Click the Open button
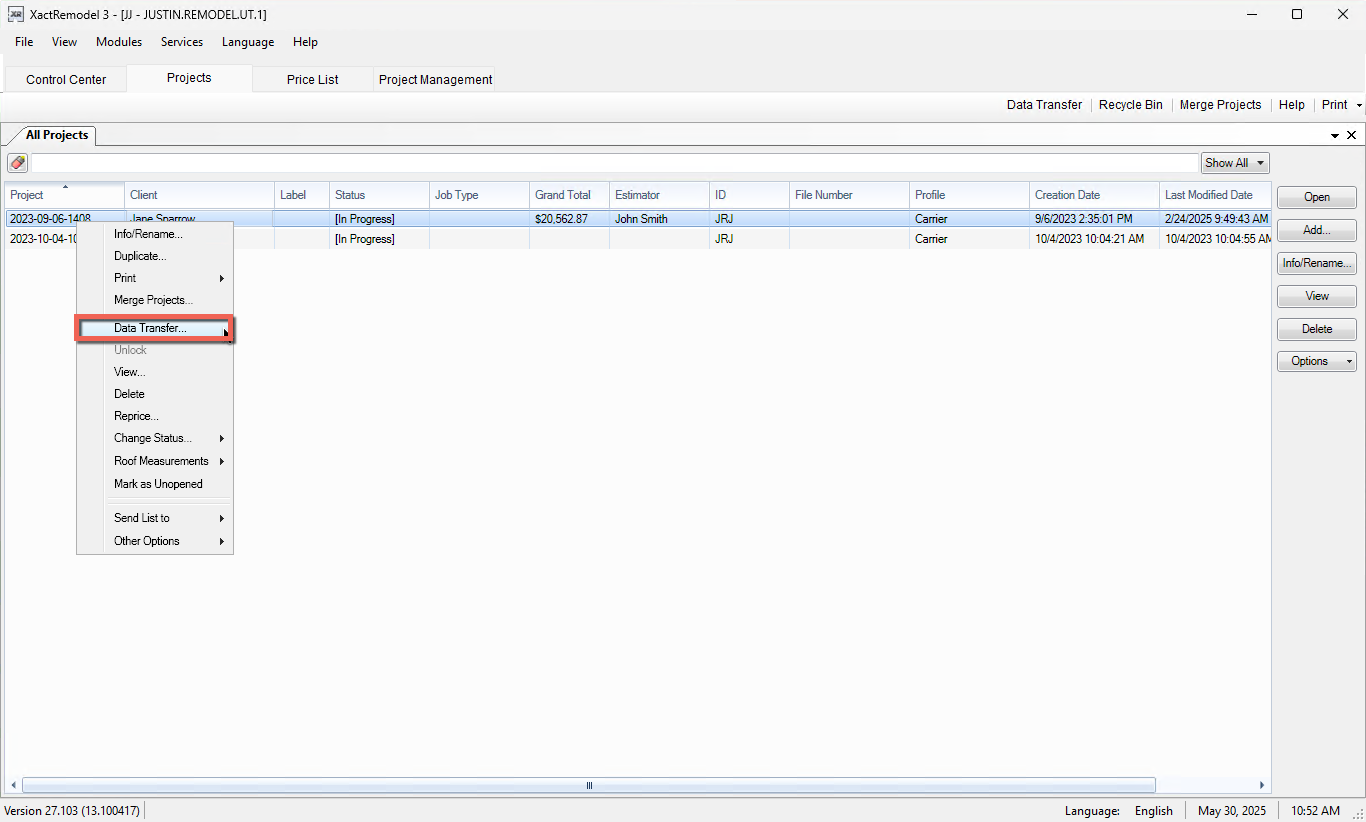1366x822 pixels. point(1317,197)
